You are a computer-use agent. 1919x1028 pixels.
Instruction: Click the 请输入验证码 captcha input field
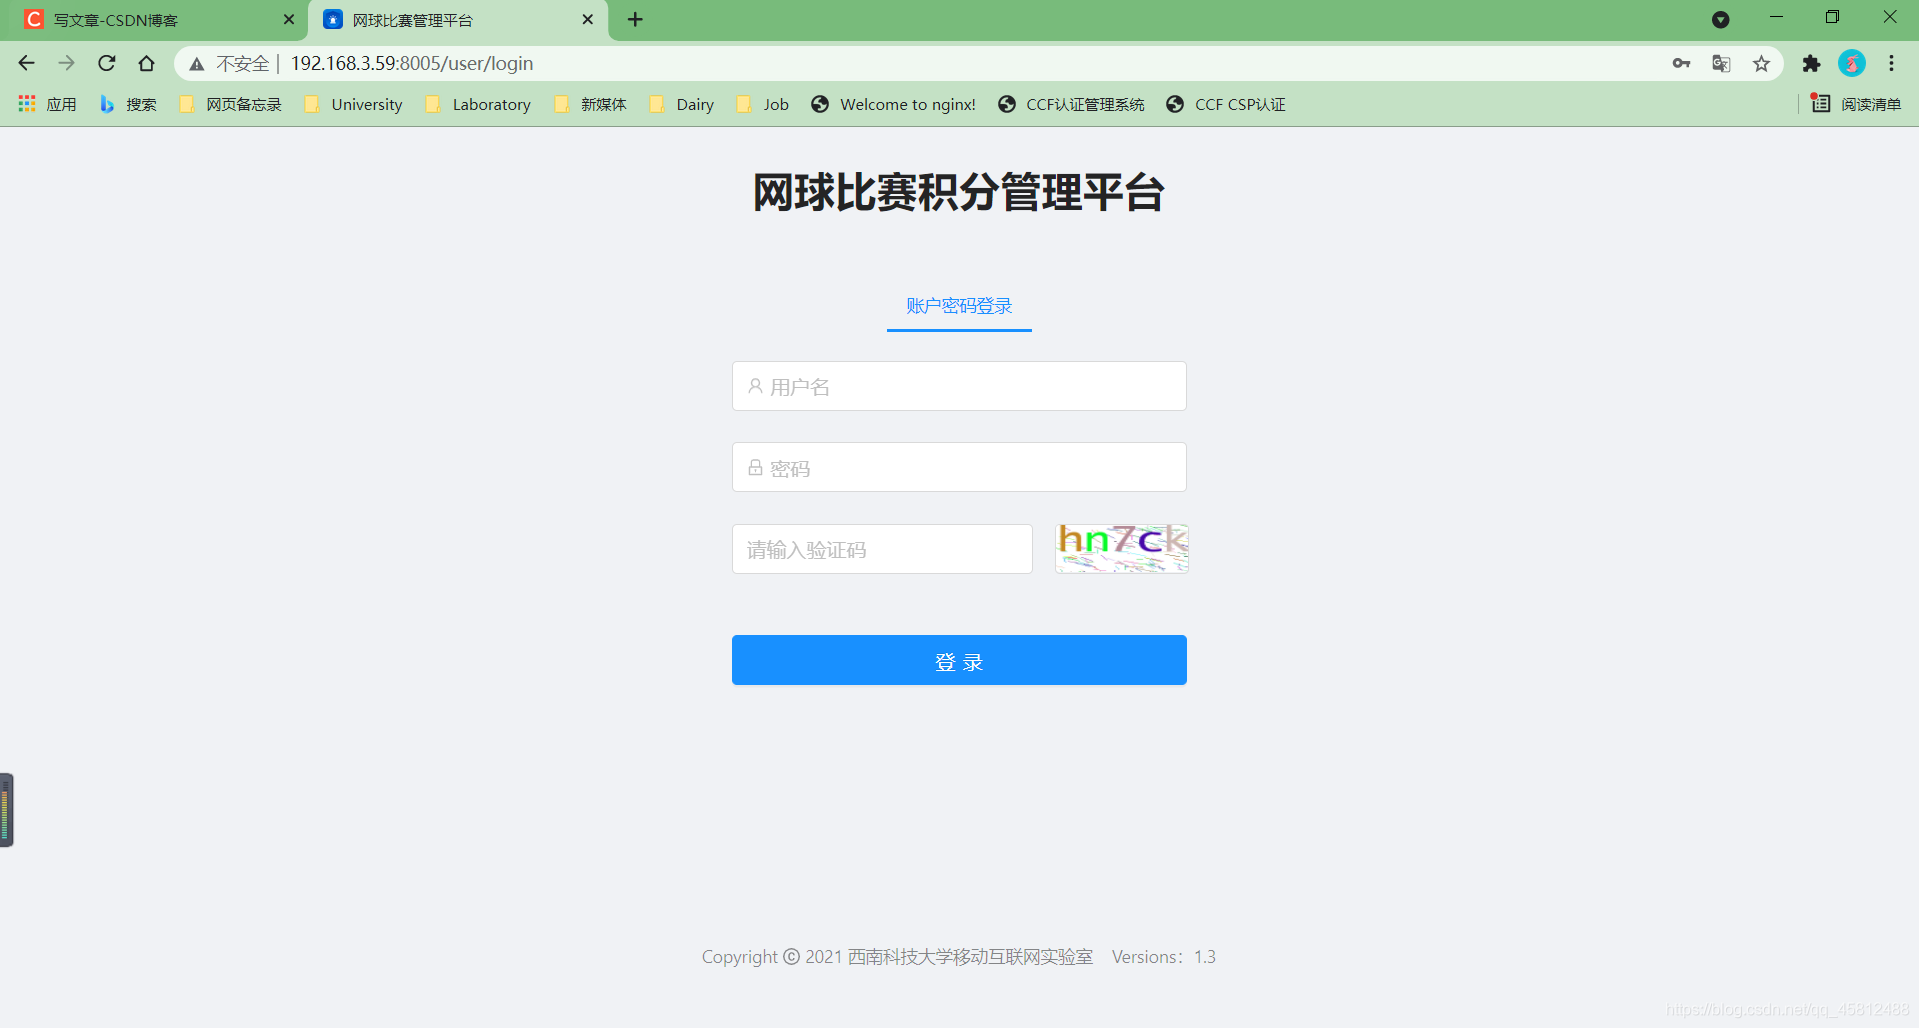(x=882, y=549)
